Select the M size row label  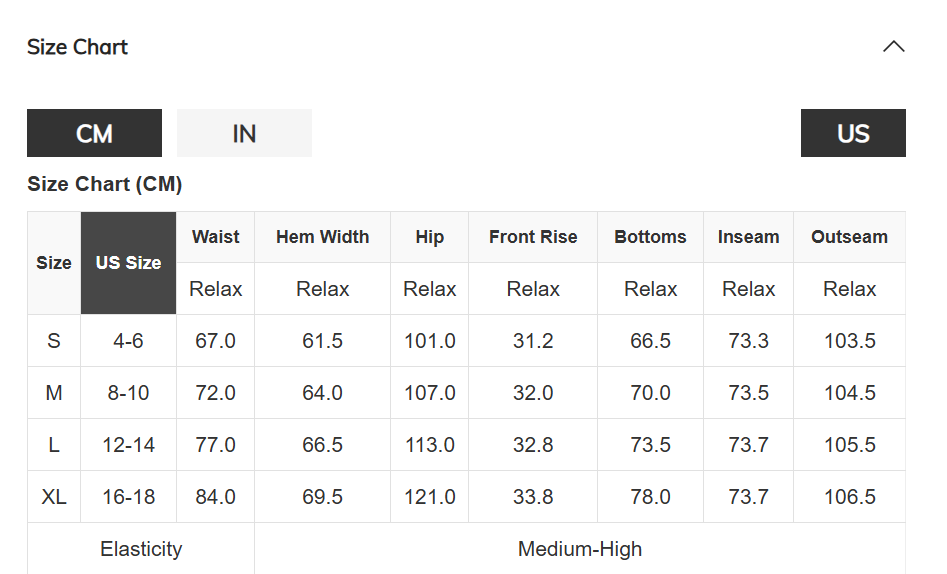coord(54,393)
